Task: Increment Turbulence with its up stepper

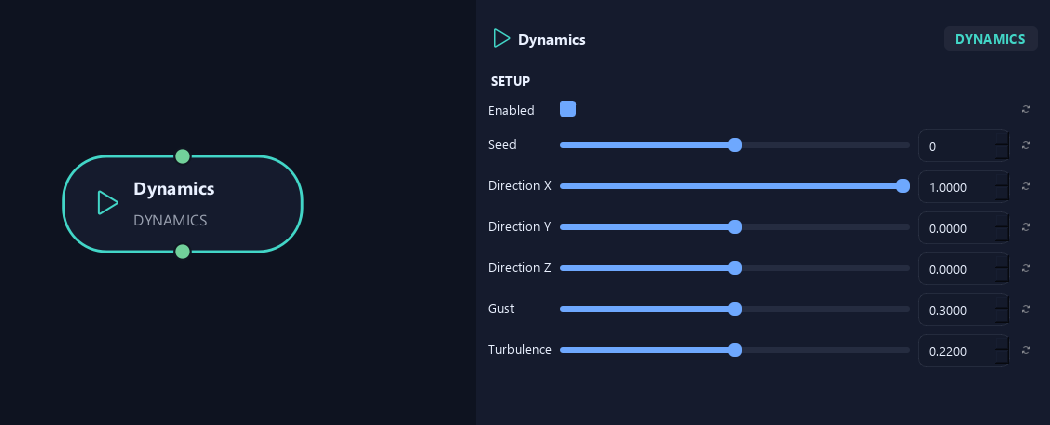Action: click(1002, 342)
